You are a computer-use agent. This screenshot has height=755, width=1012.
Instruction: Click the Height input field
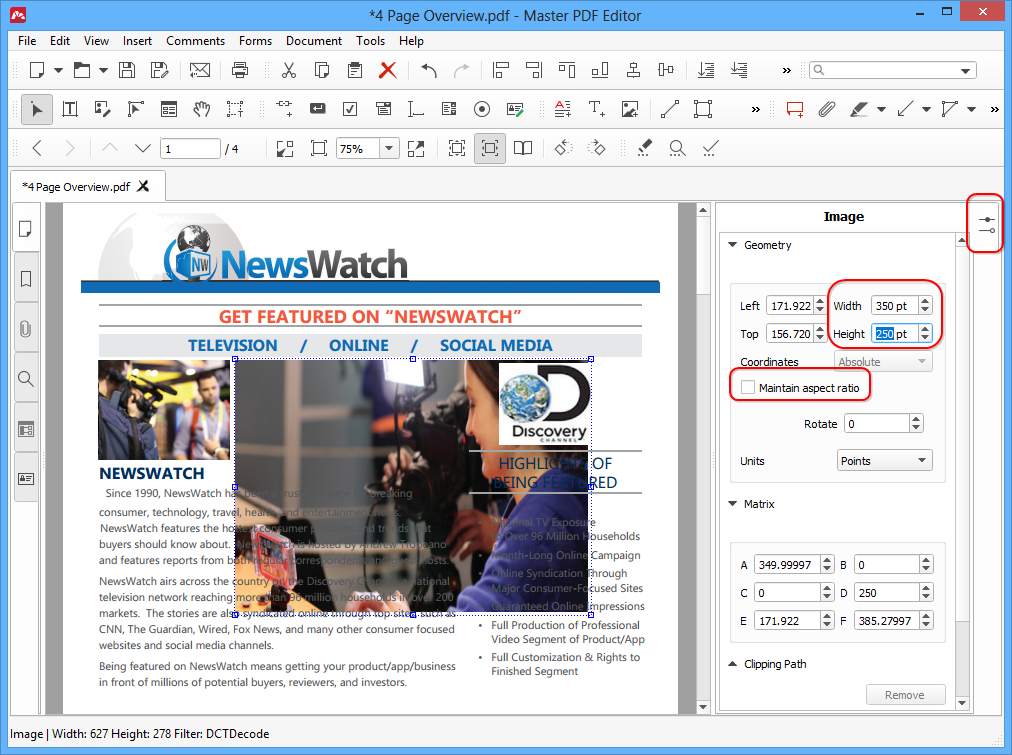click(x=895, y=334)
